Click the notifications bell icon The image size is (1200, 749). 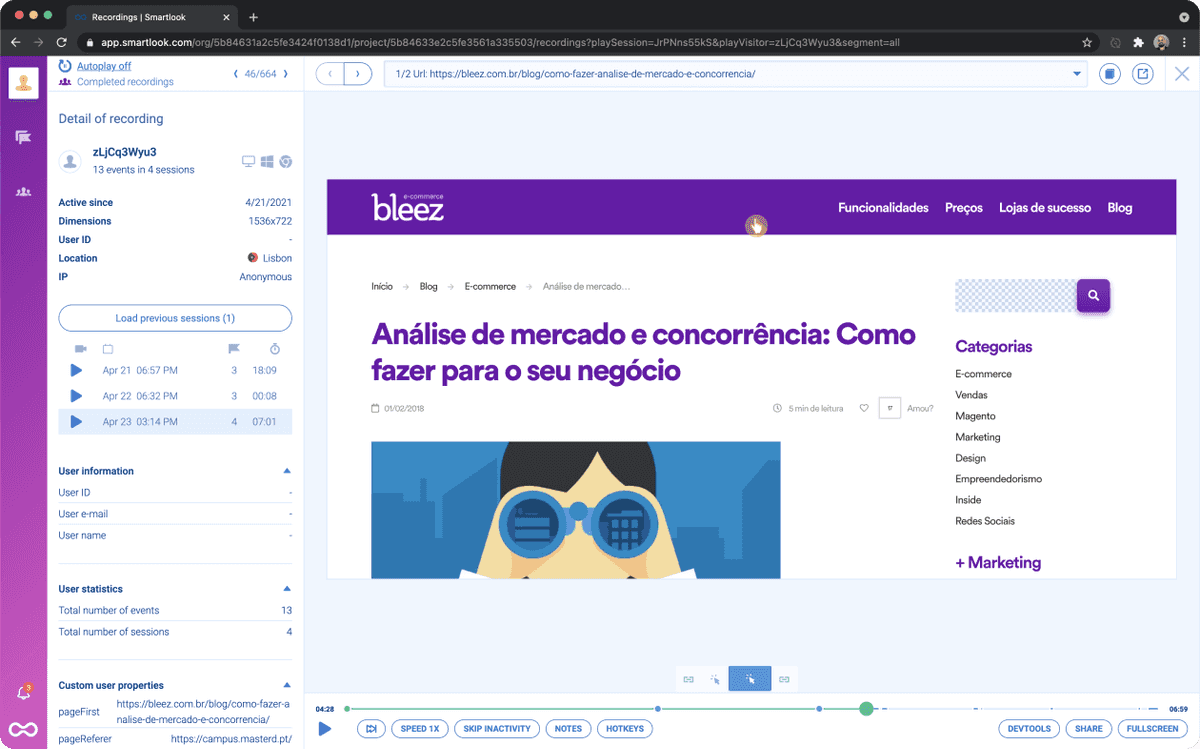click(24, 693)
